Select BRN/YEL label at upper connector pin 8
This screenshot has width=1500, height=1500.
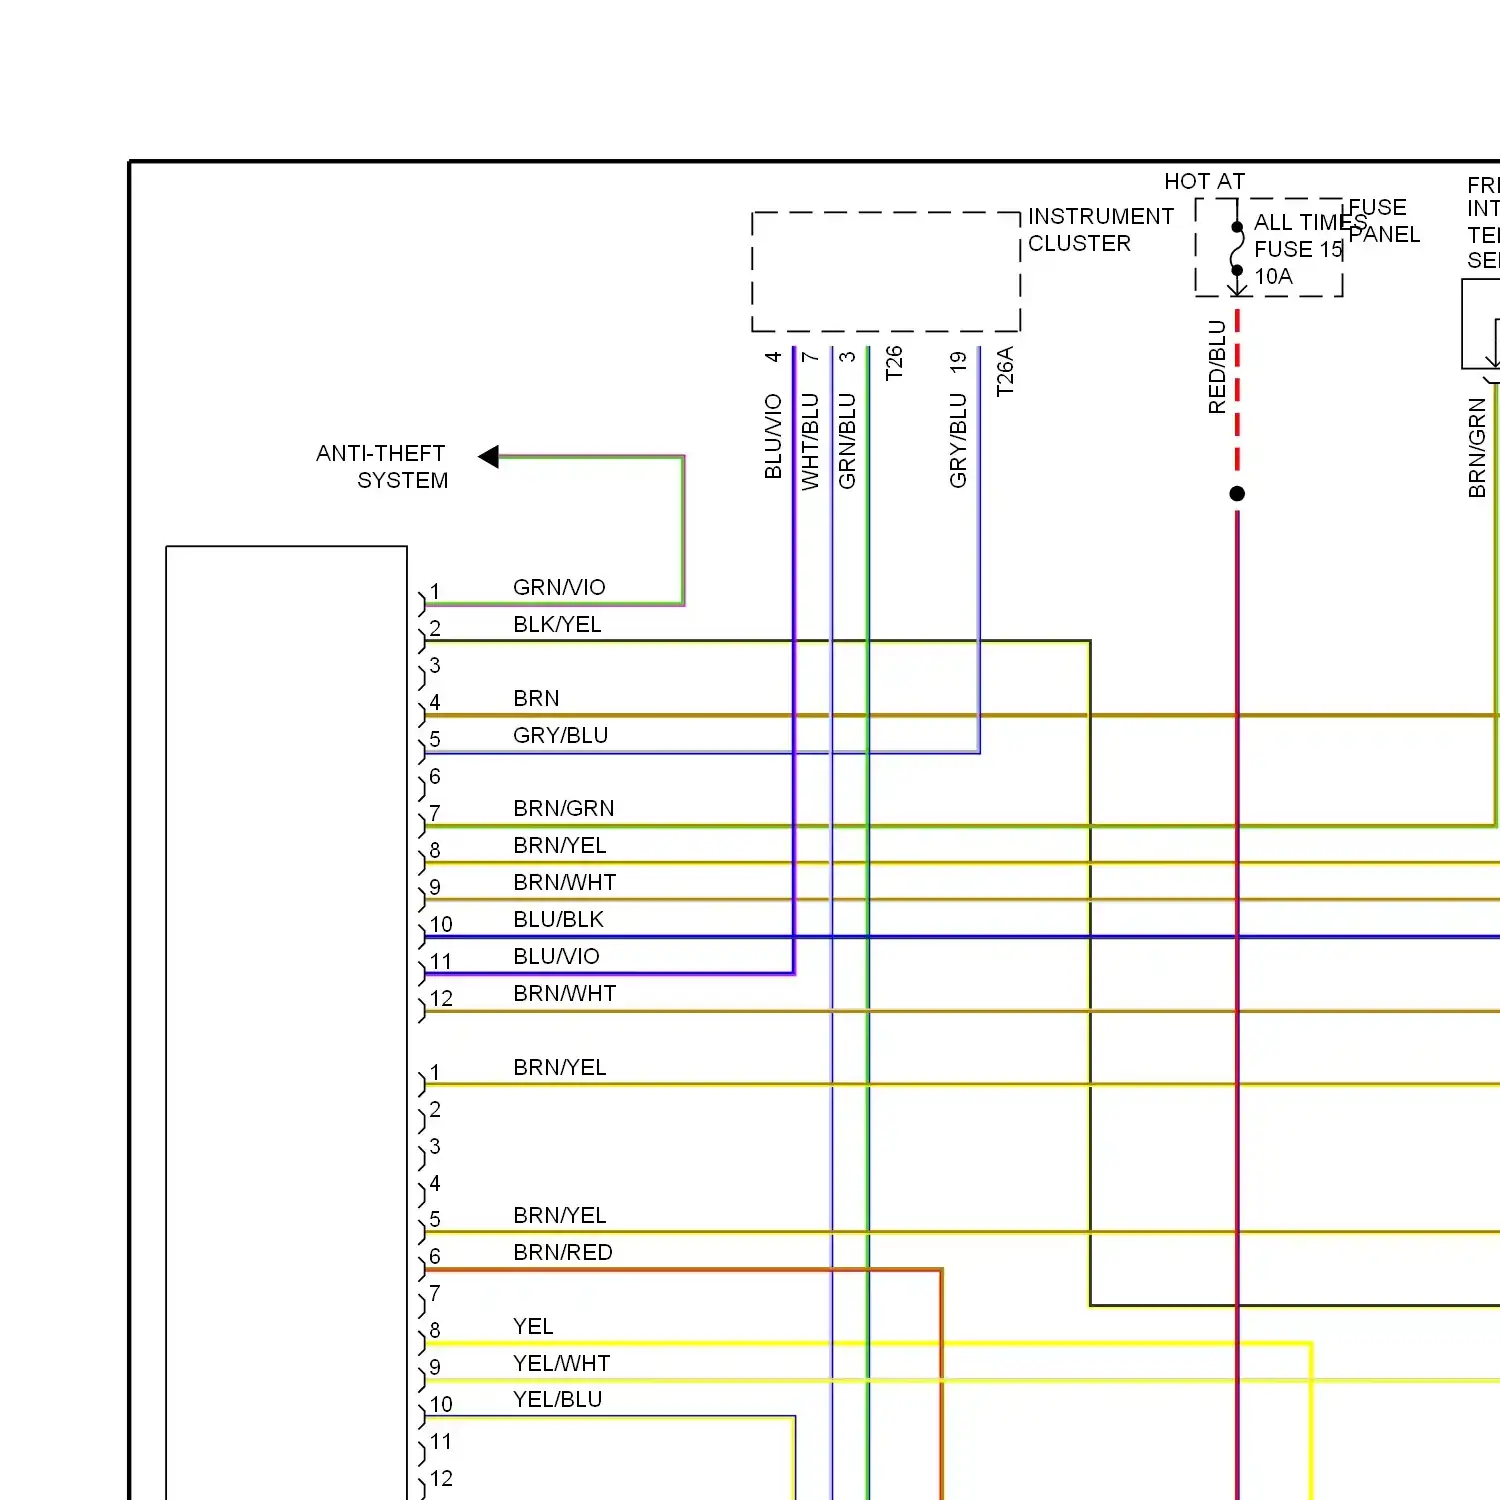tap(559, 845)
